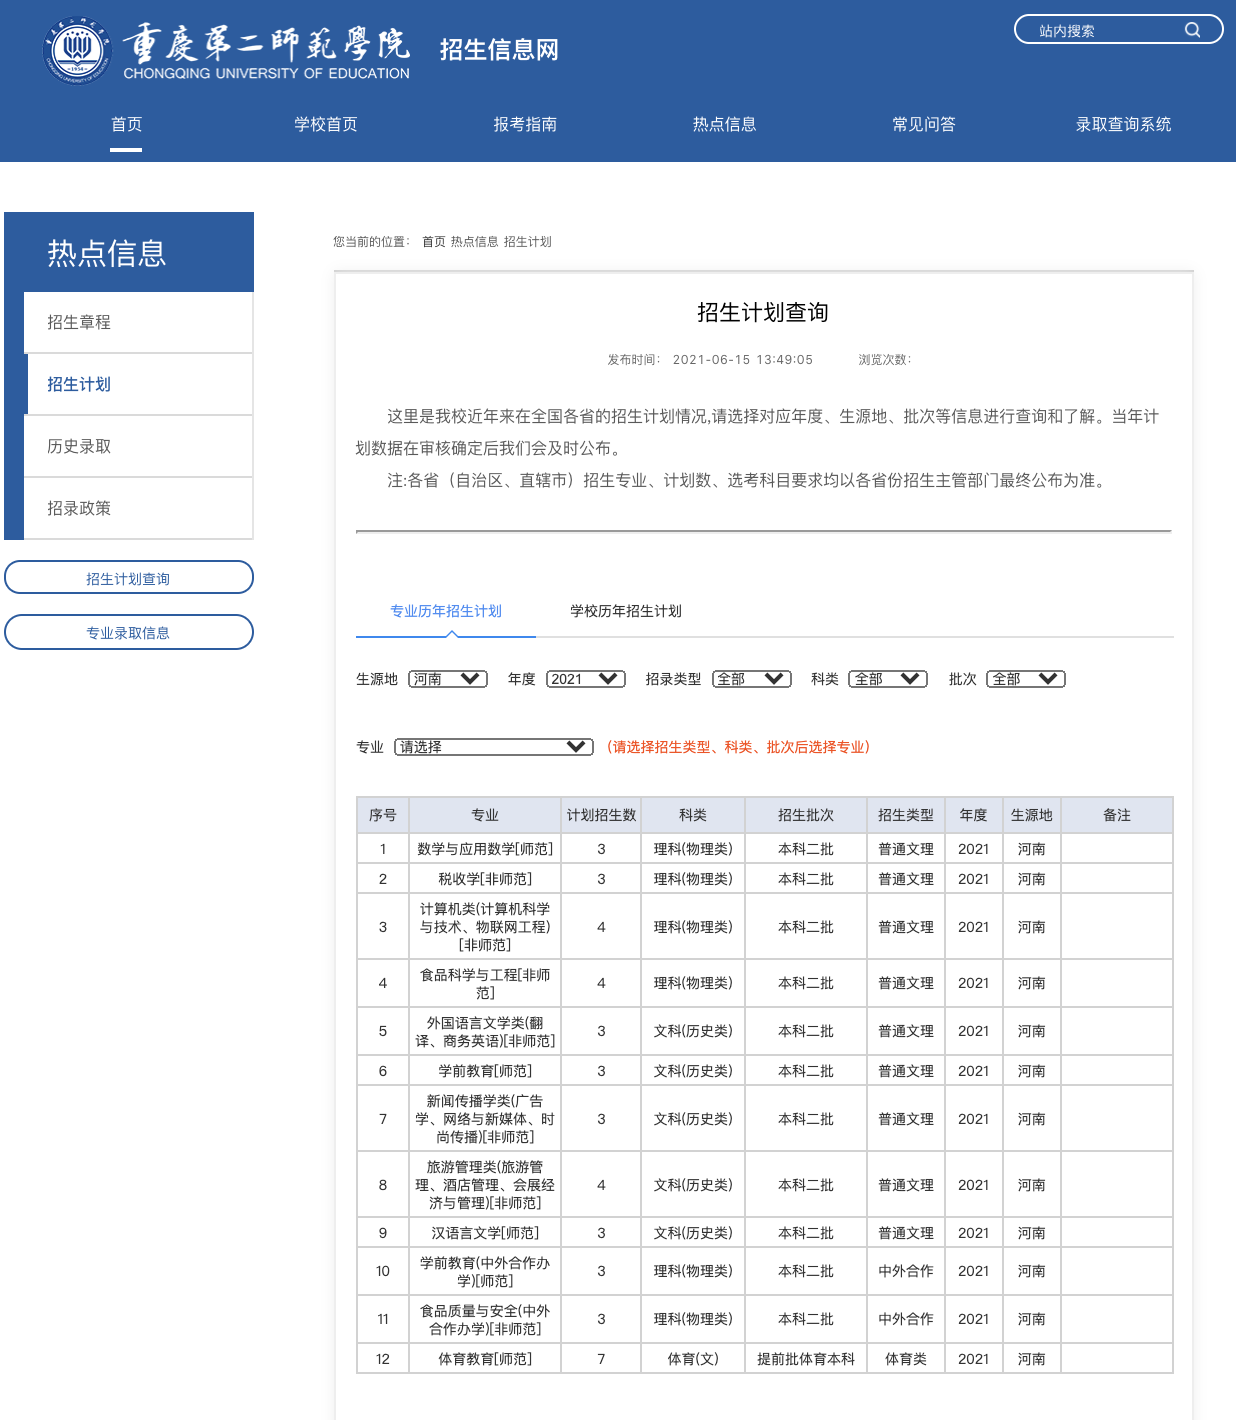
Task: Click the 招生计划查询 button
Action: (128, 578)
